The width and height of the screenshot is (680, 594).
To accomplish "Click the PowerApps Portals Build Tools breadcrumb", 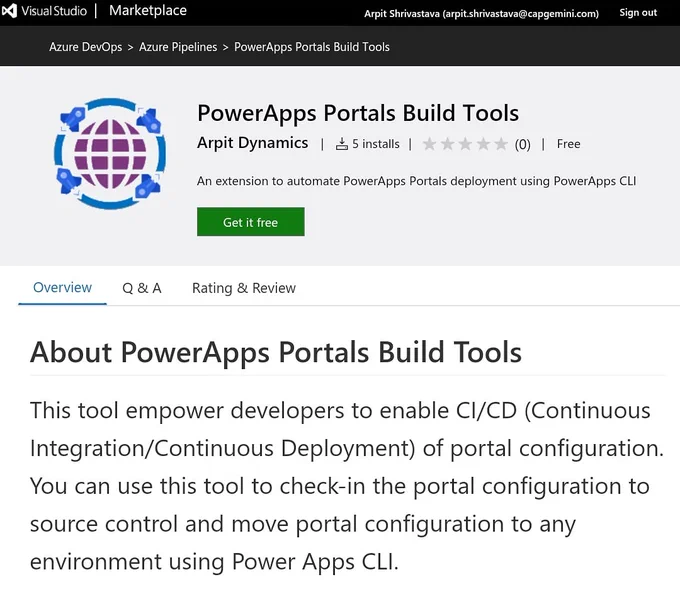I will 312,47.
